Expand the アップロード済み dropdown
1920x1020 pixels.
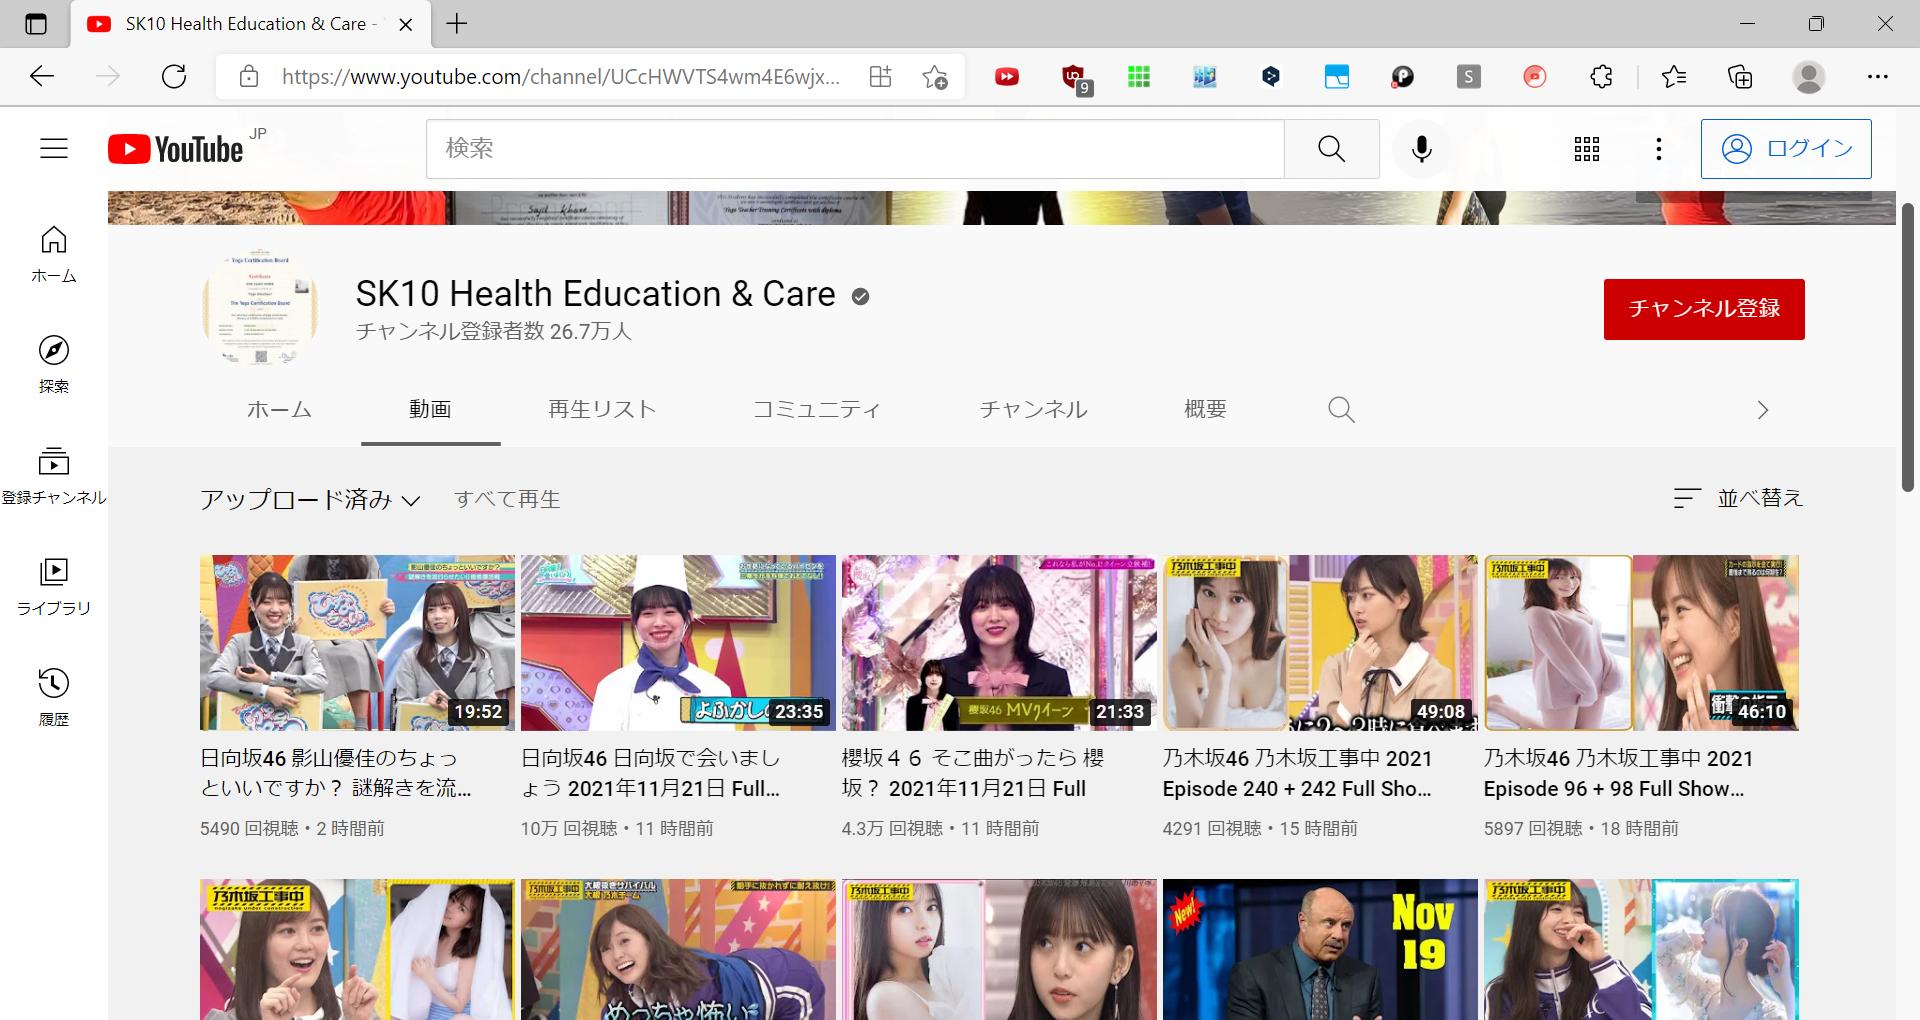(310, 500)
